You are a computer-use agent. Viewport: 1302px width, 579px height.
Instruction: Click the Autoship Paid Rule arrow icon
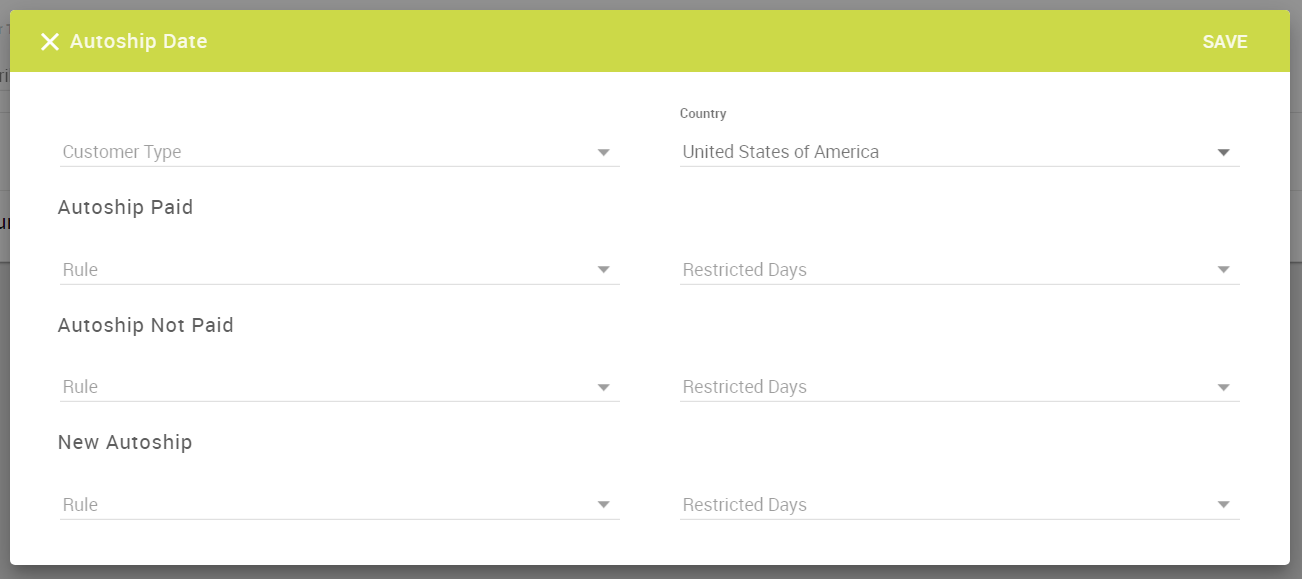click(x=604, y=270)
